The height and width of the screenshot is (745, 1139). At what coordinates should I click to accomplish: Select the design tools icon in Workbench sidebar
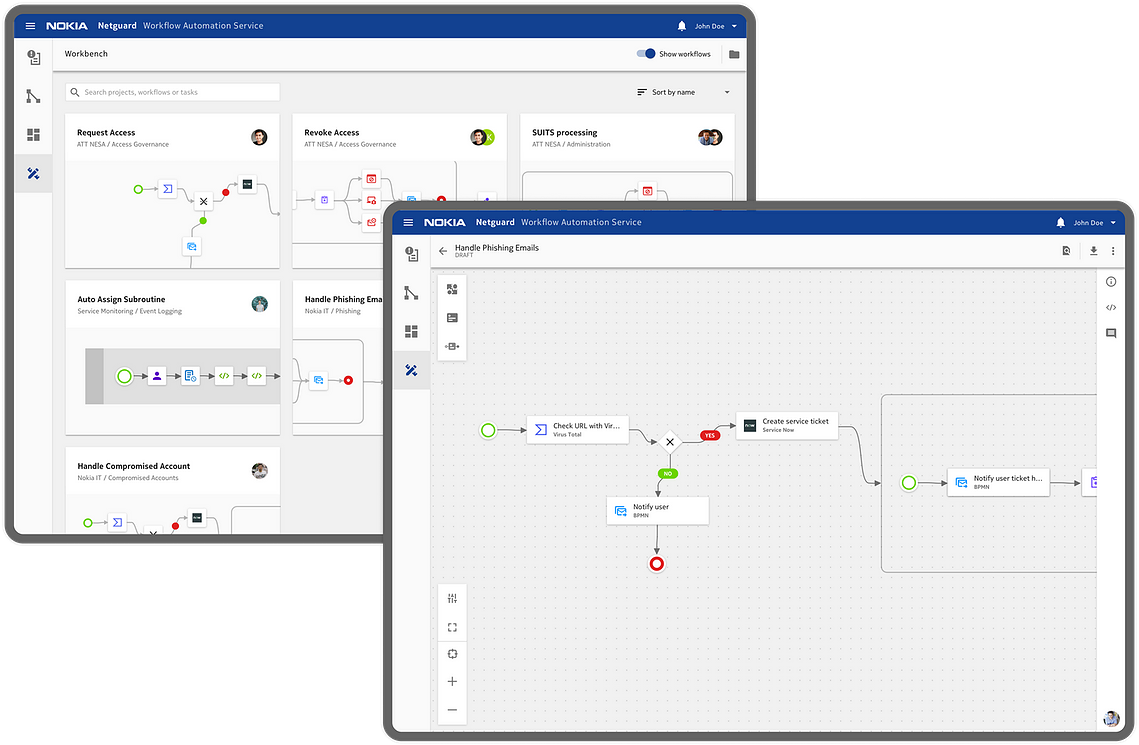[33, 174]
